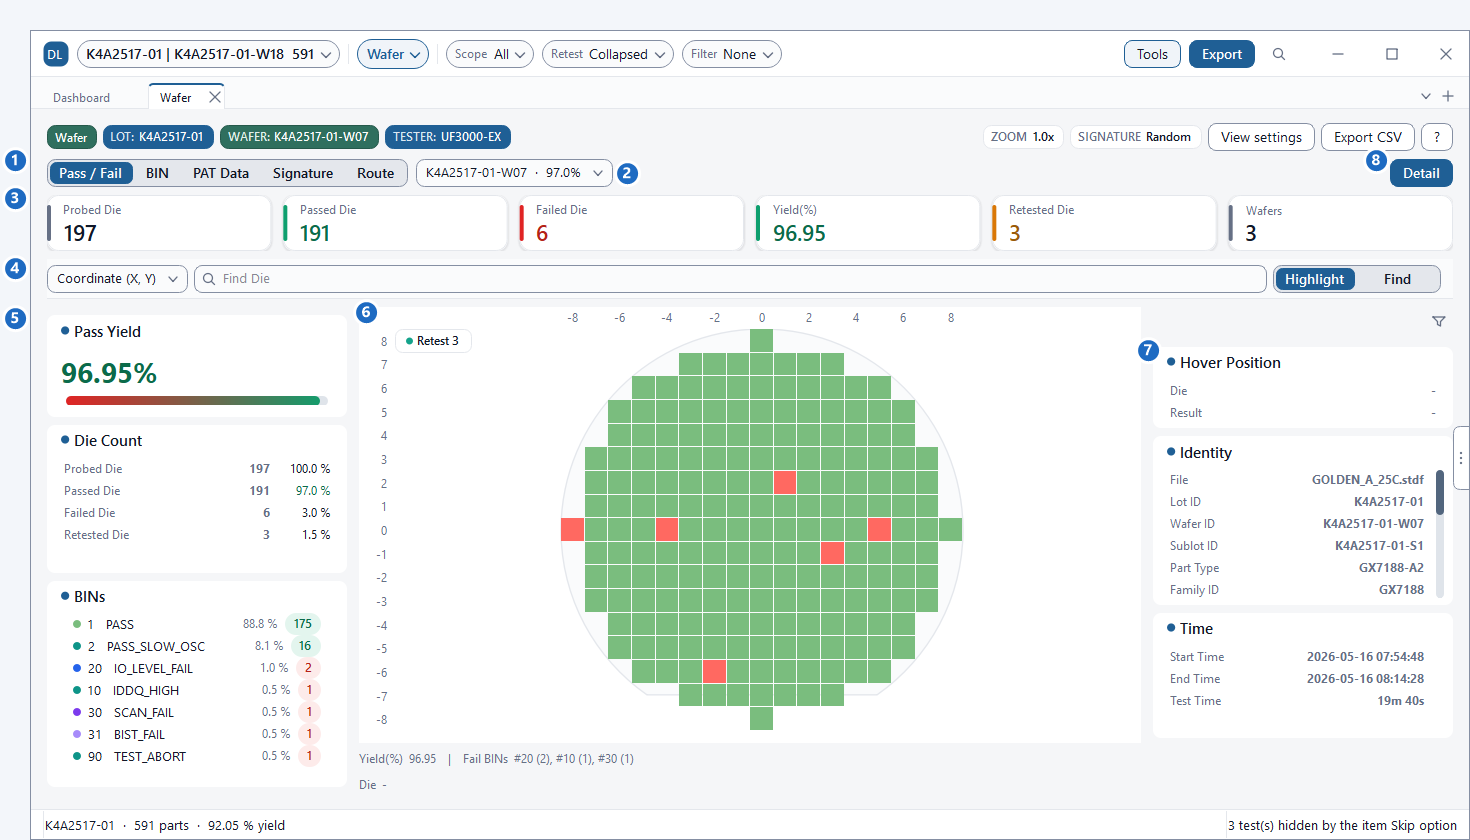The image size is (1470, 840).
Task: Open the Wafer dropdown in the title bar
Action: 393,54
